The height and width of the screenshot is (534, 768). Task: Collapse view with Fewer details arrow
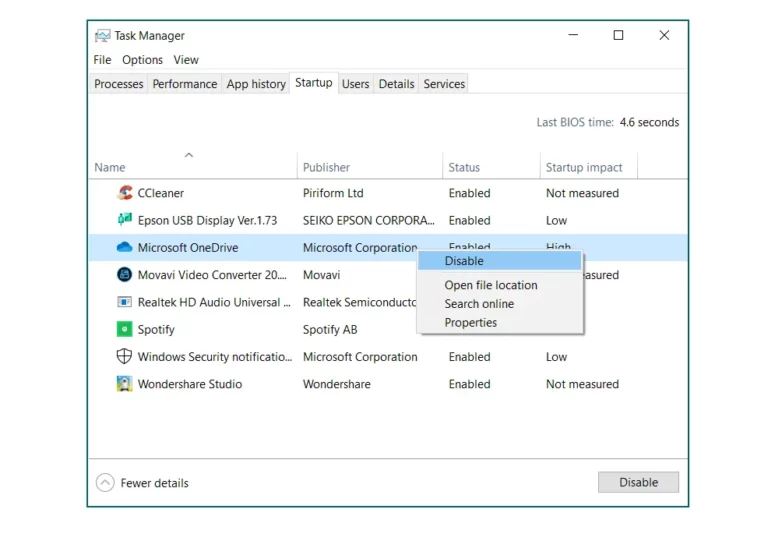(x=105, y=483)
